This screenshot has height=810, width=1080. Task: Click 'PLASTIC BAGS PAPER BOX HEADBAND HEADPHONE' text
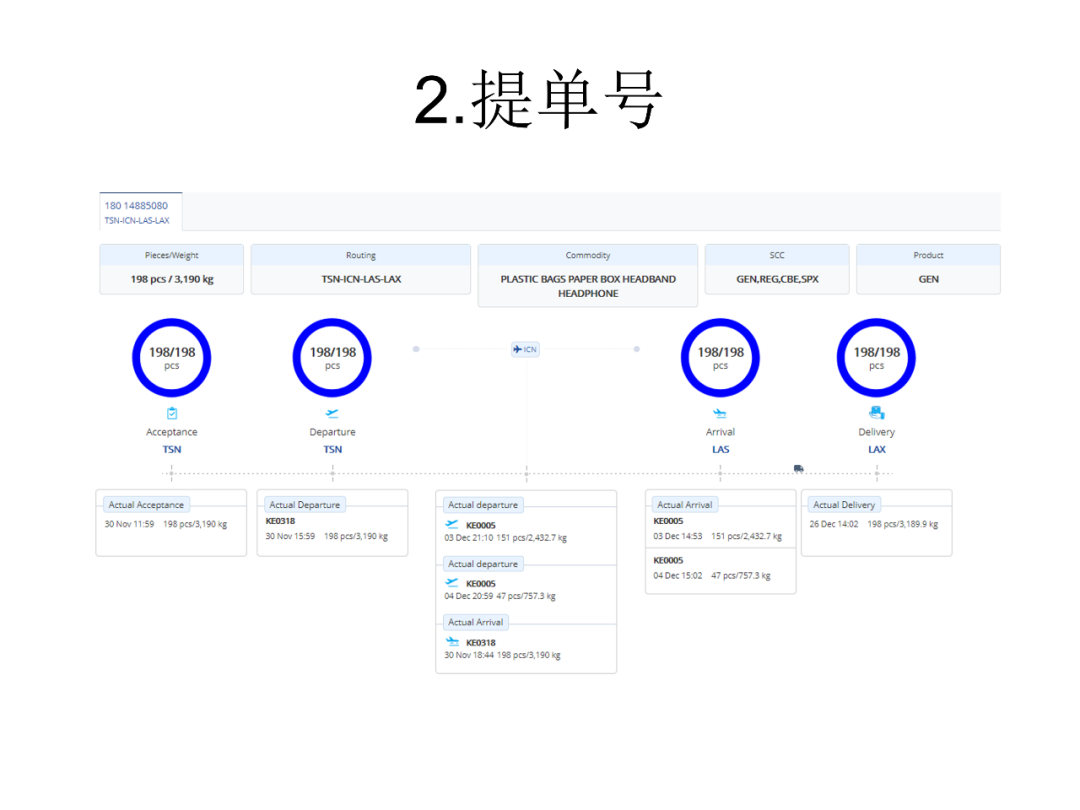[588, 286]
